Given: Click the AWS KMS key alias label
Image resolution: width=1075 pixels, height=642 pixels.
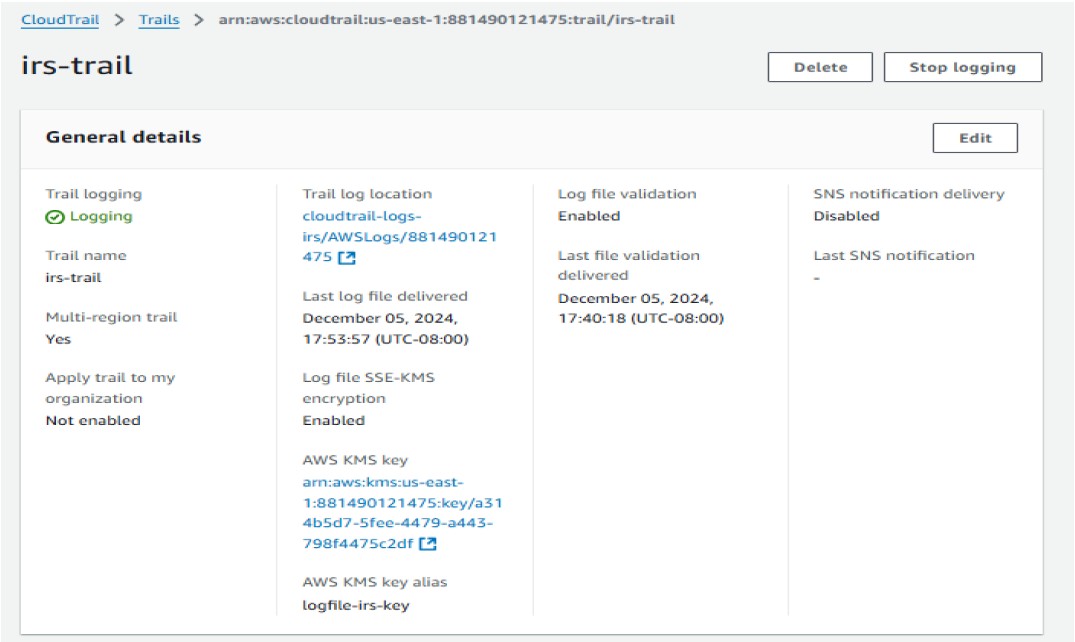Looking at the screenshot, I should (x=375, y=582).
